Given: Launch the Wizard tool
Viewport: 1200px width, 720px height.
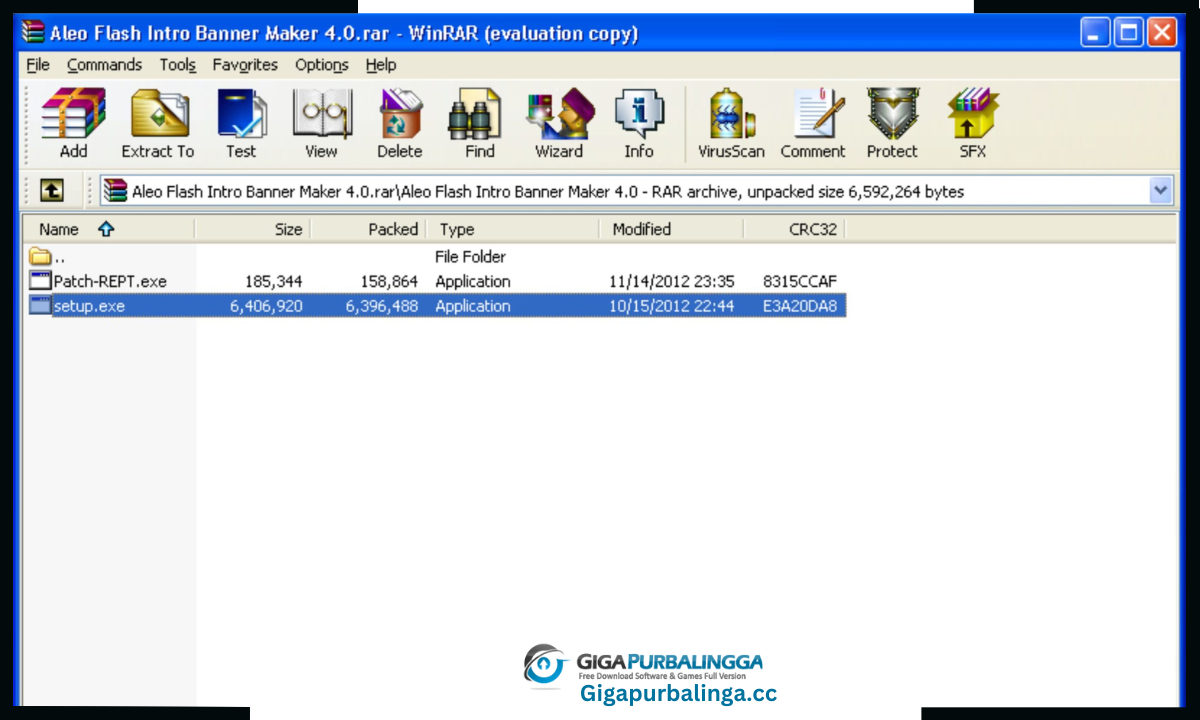Looking at the screenshot, I should click(x=559, y=123).
